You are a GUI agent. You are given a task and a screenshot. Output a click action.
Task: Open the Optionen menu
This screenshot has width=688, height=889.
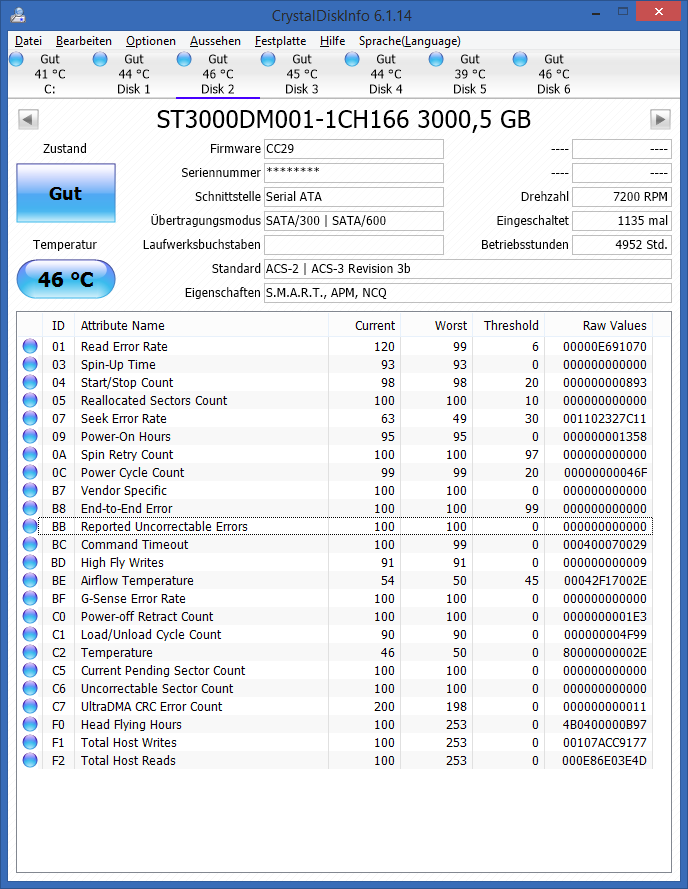(151, 41)
